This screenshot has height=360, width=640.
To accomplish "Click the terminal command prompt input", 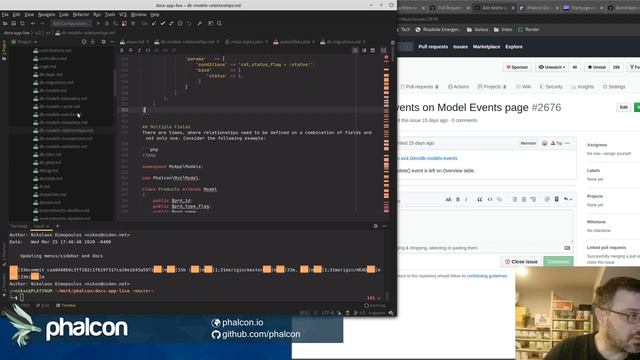I will (x=22, y=298).
